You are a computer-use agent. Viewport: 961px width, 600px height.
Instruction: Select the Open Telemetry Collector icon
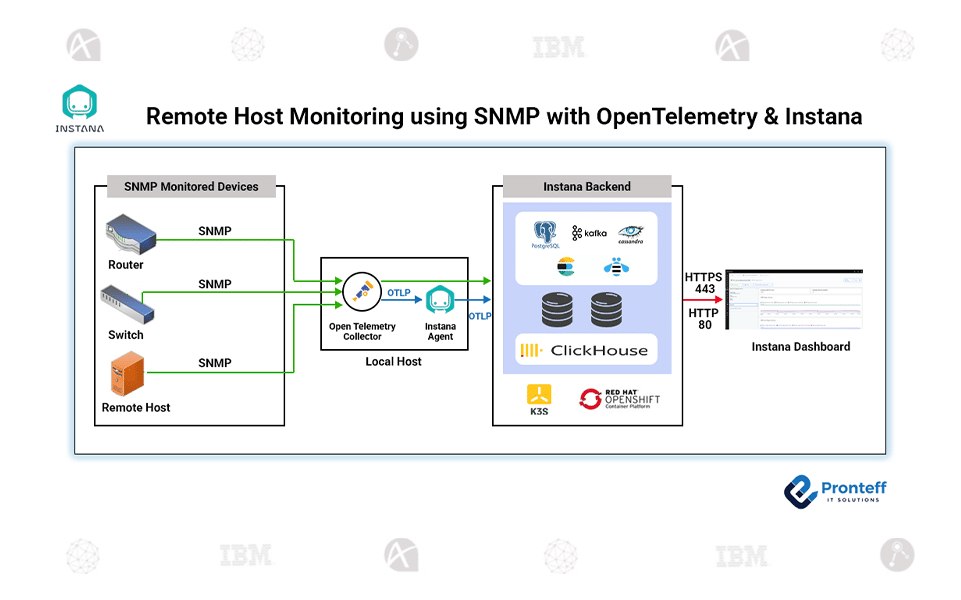click(362, 293)
